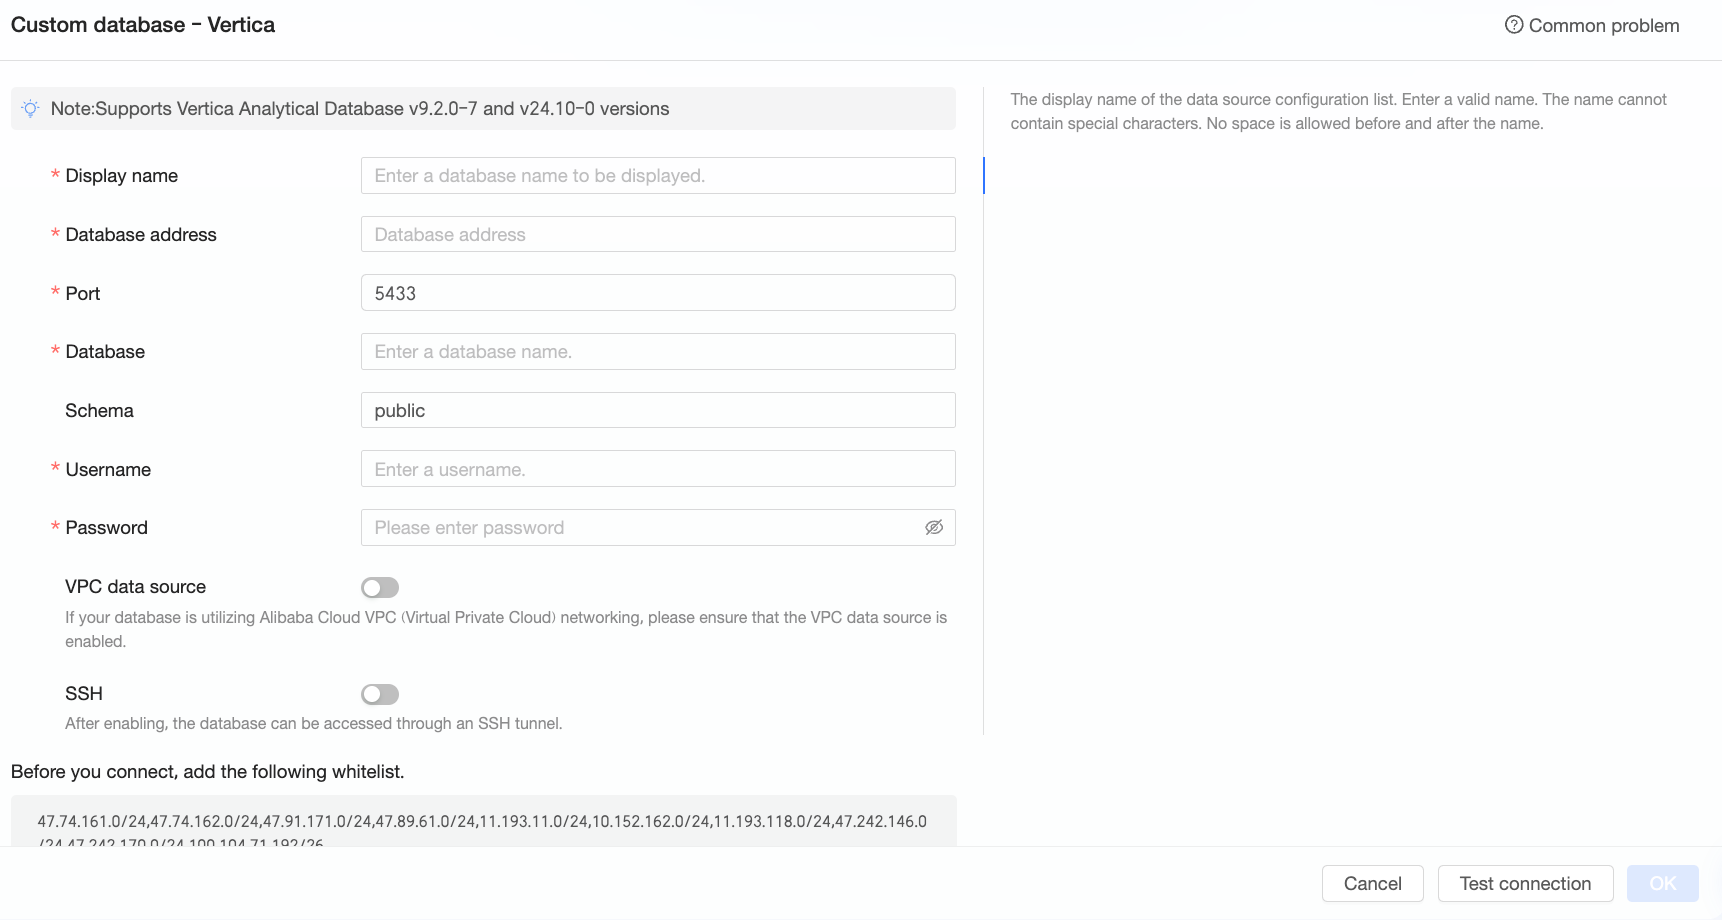The width and height of the screenshot is (1722, 920).
Task: Open the Common problem link
Action: tap(1603, 26)
